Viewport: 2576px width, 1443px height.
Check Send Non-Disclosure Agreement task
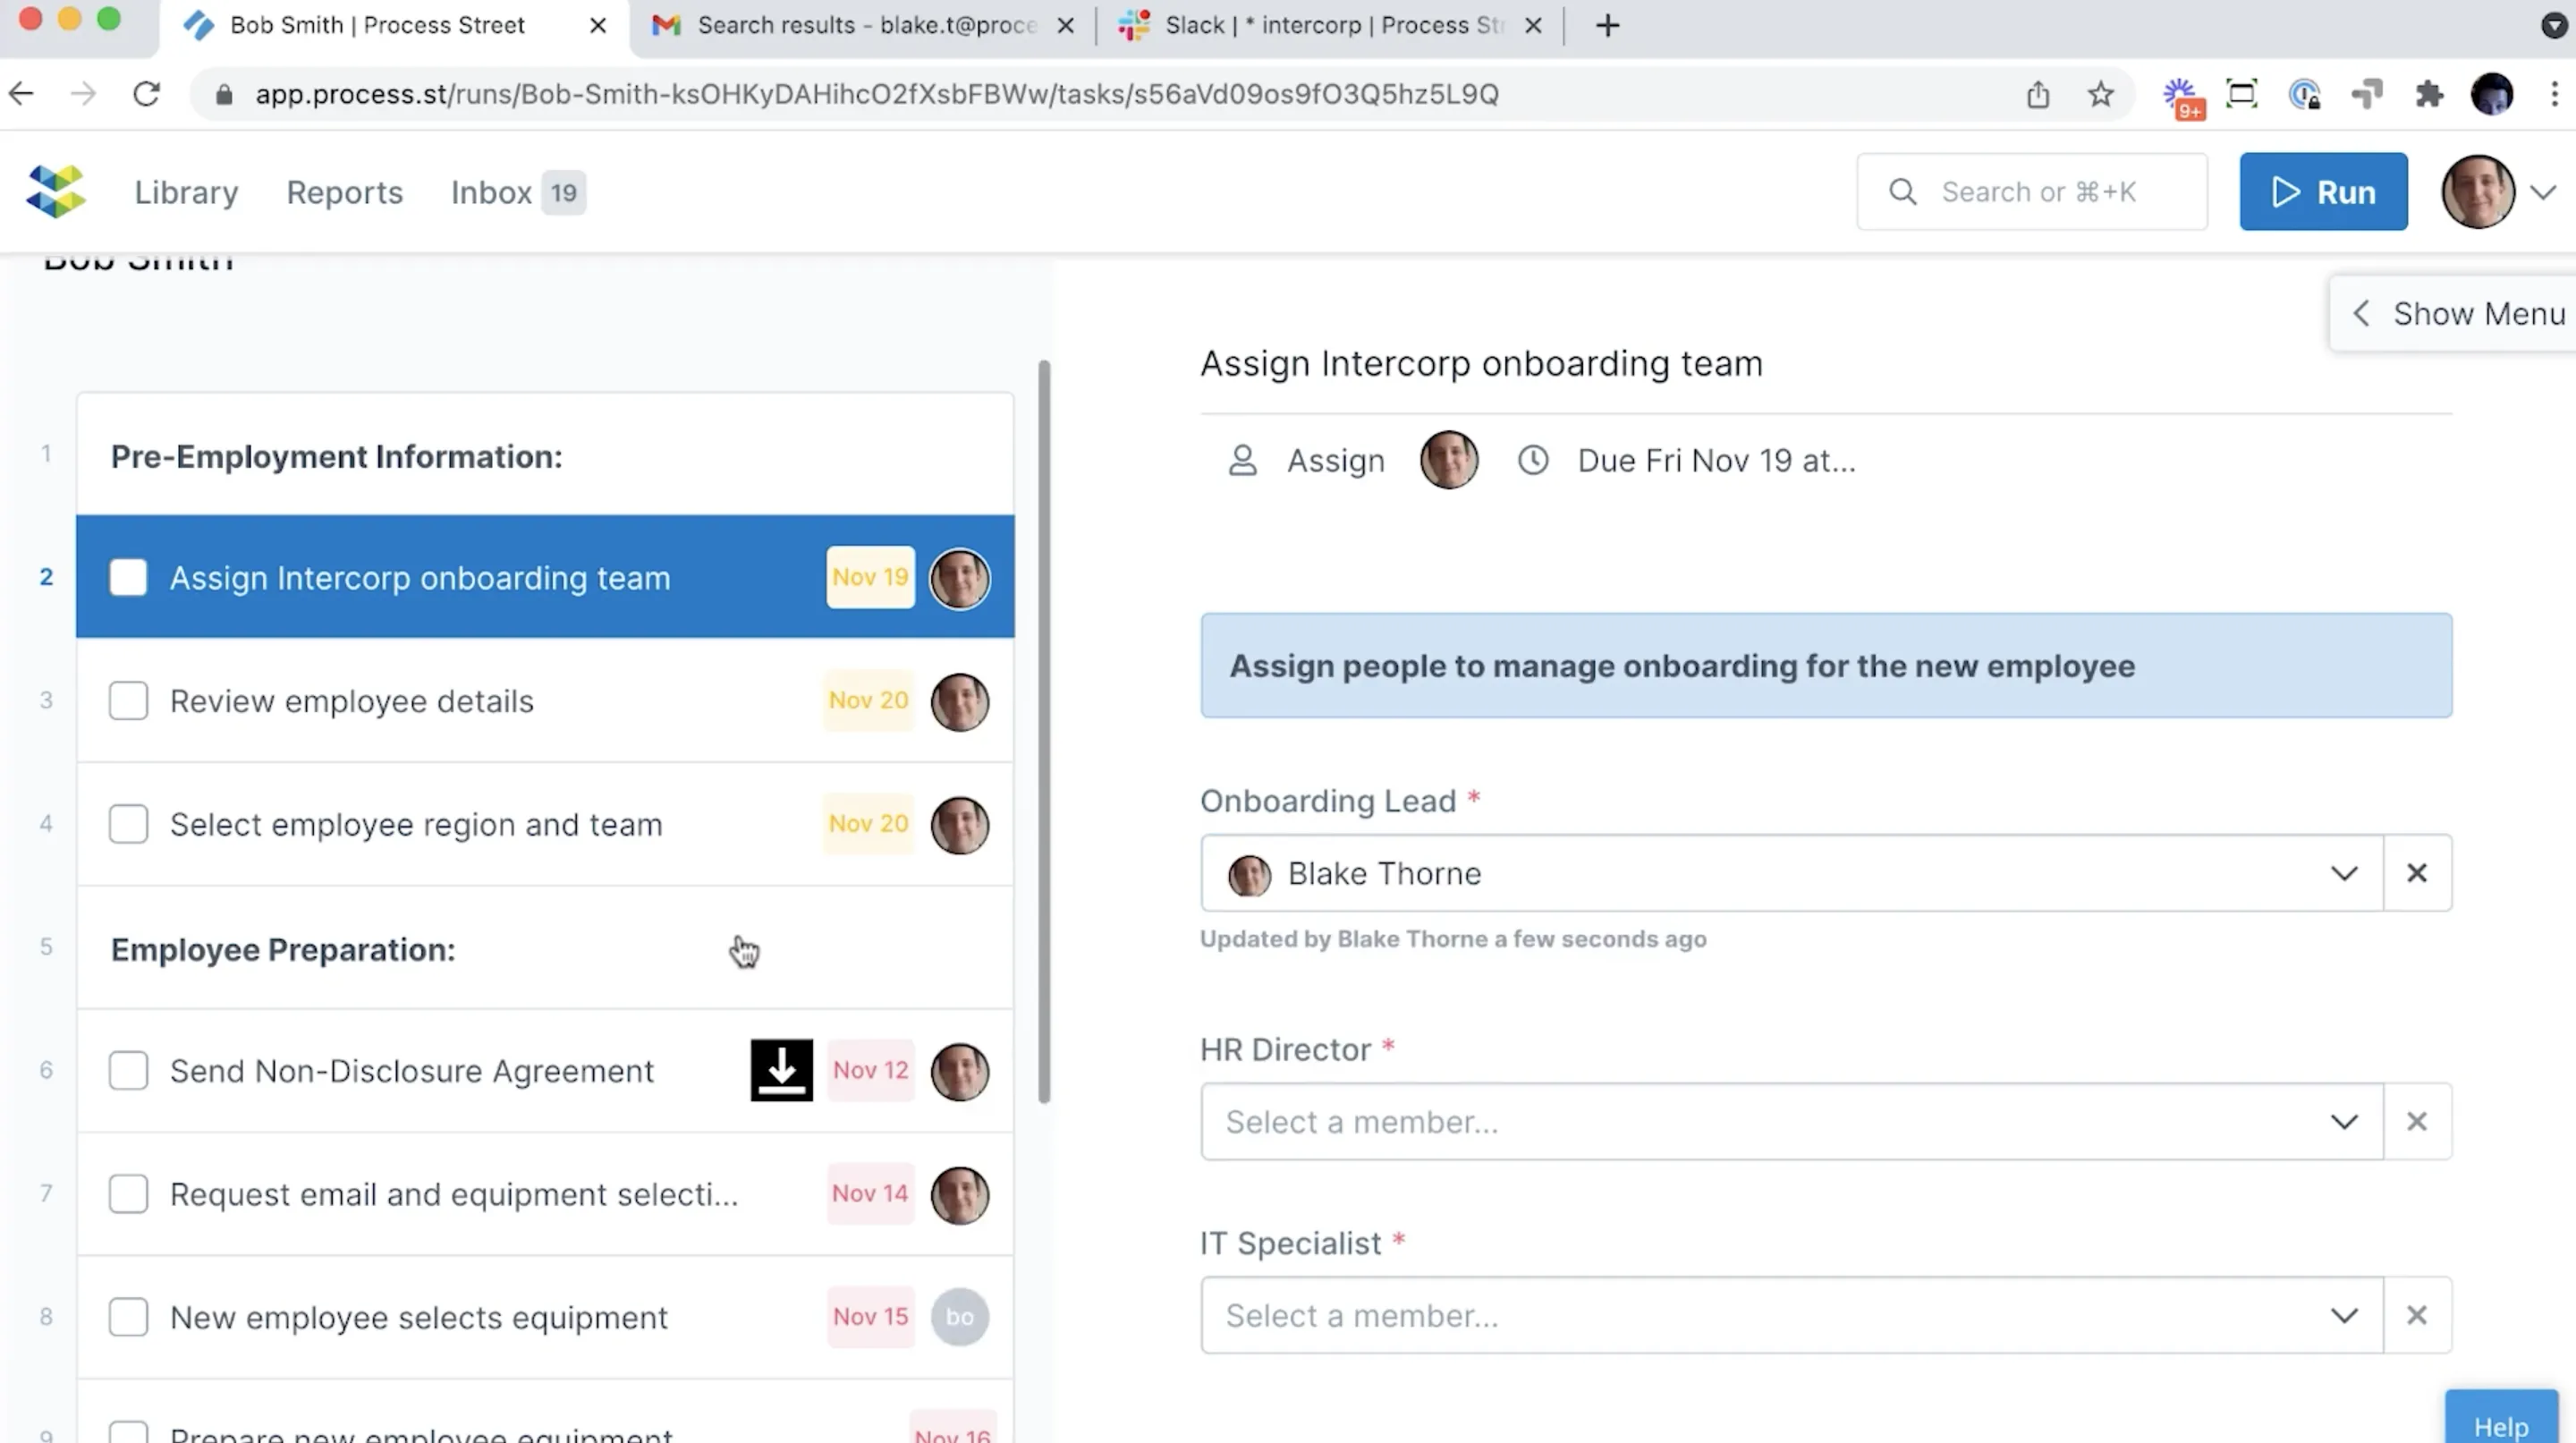[128, 1070]
